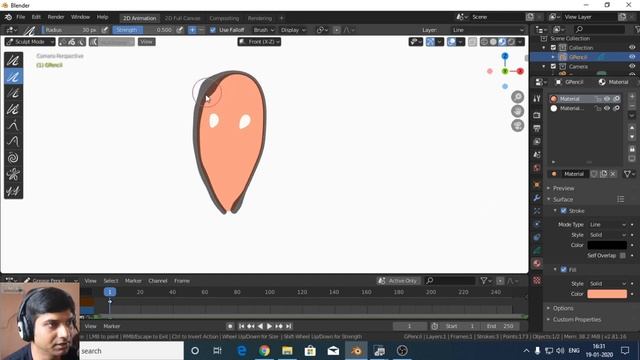The image size is (640, 360).
Task: Toggle camera view icon in viewport
Action: [518, 125]
